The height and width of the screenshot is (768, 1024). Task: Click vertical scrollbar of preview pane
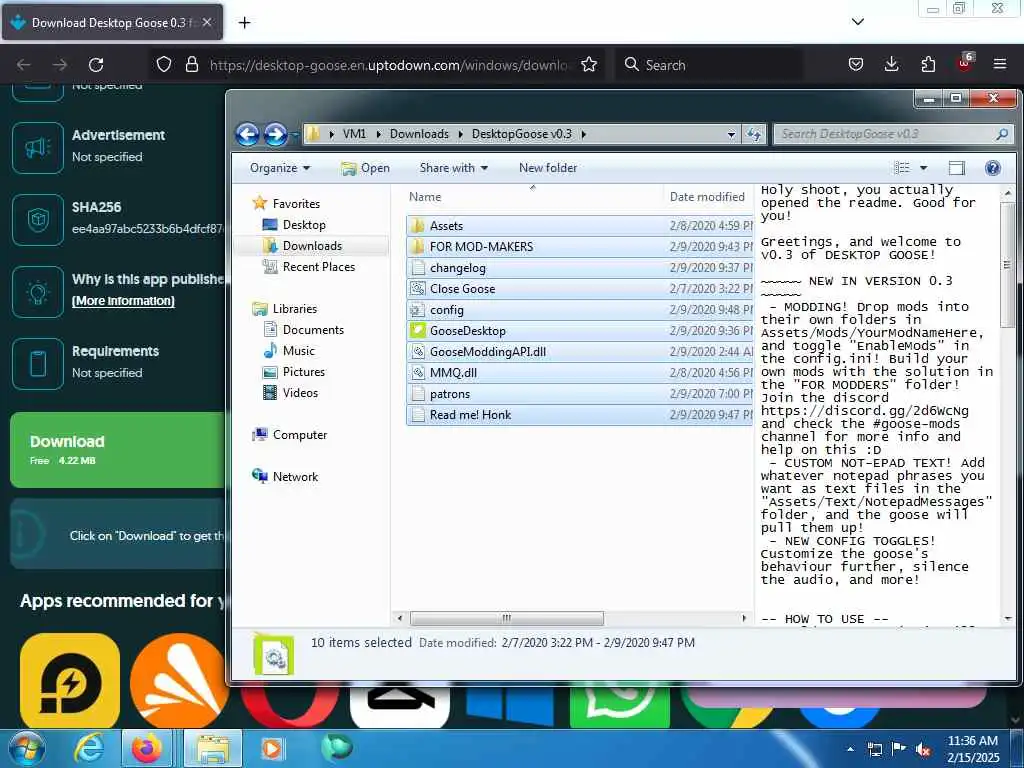coord(1007,264)
